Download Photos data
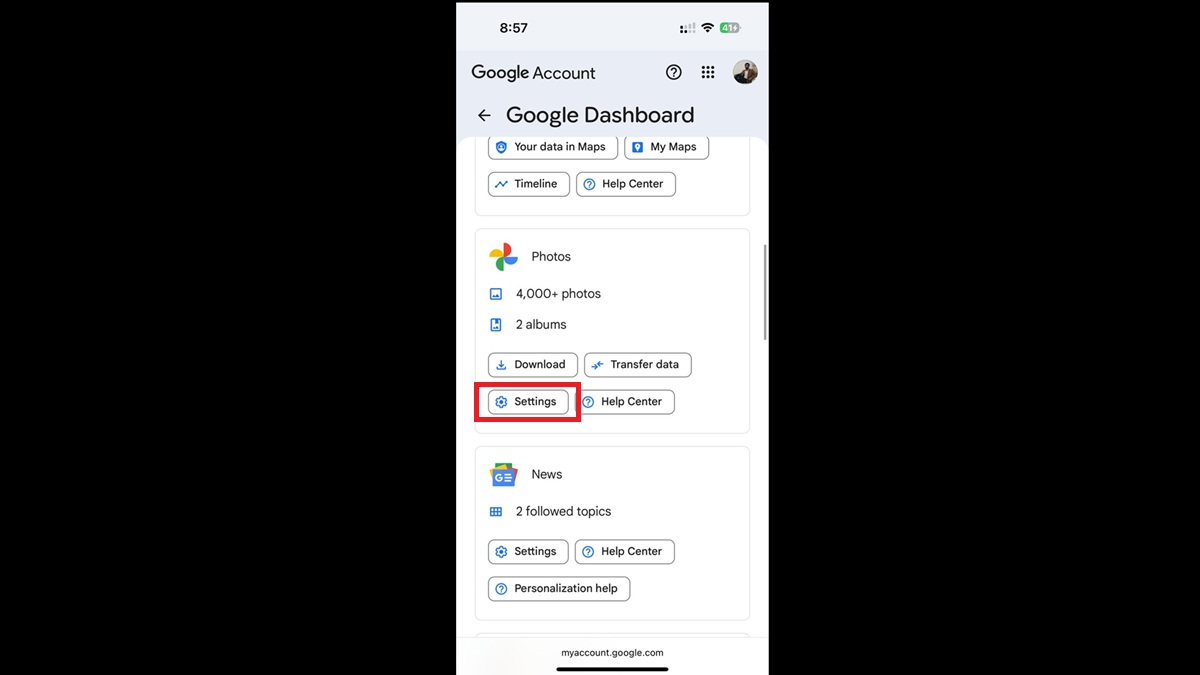Viewport: 1200px width, 675px height. click(532, 365)
